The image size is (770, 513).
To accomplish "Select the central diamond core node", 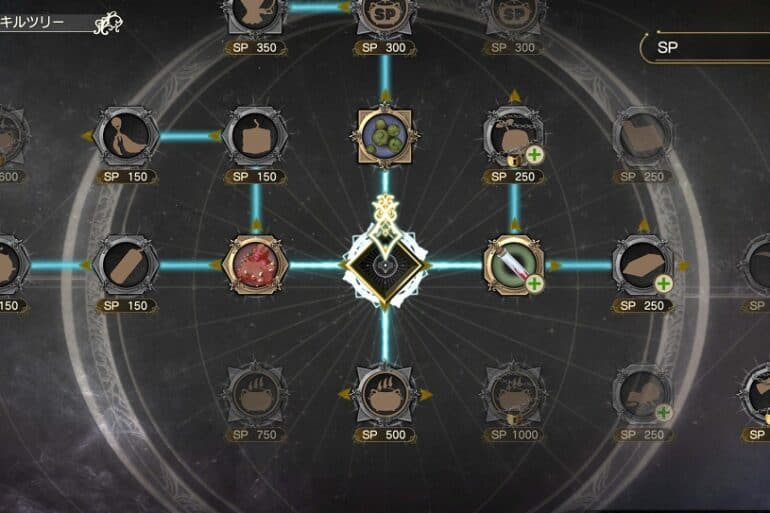I will 385,266.
